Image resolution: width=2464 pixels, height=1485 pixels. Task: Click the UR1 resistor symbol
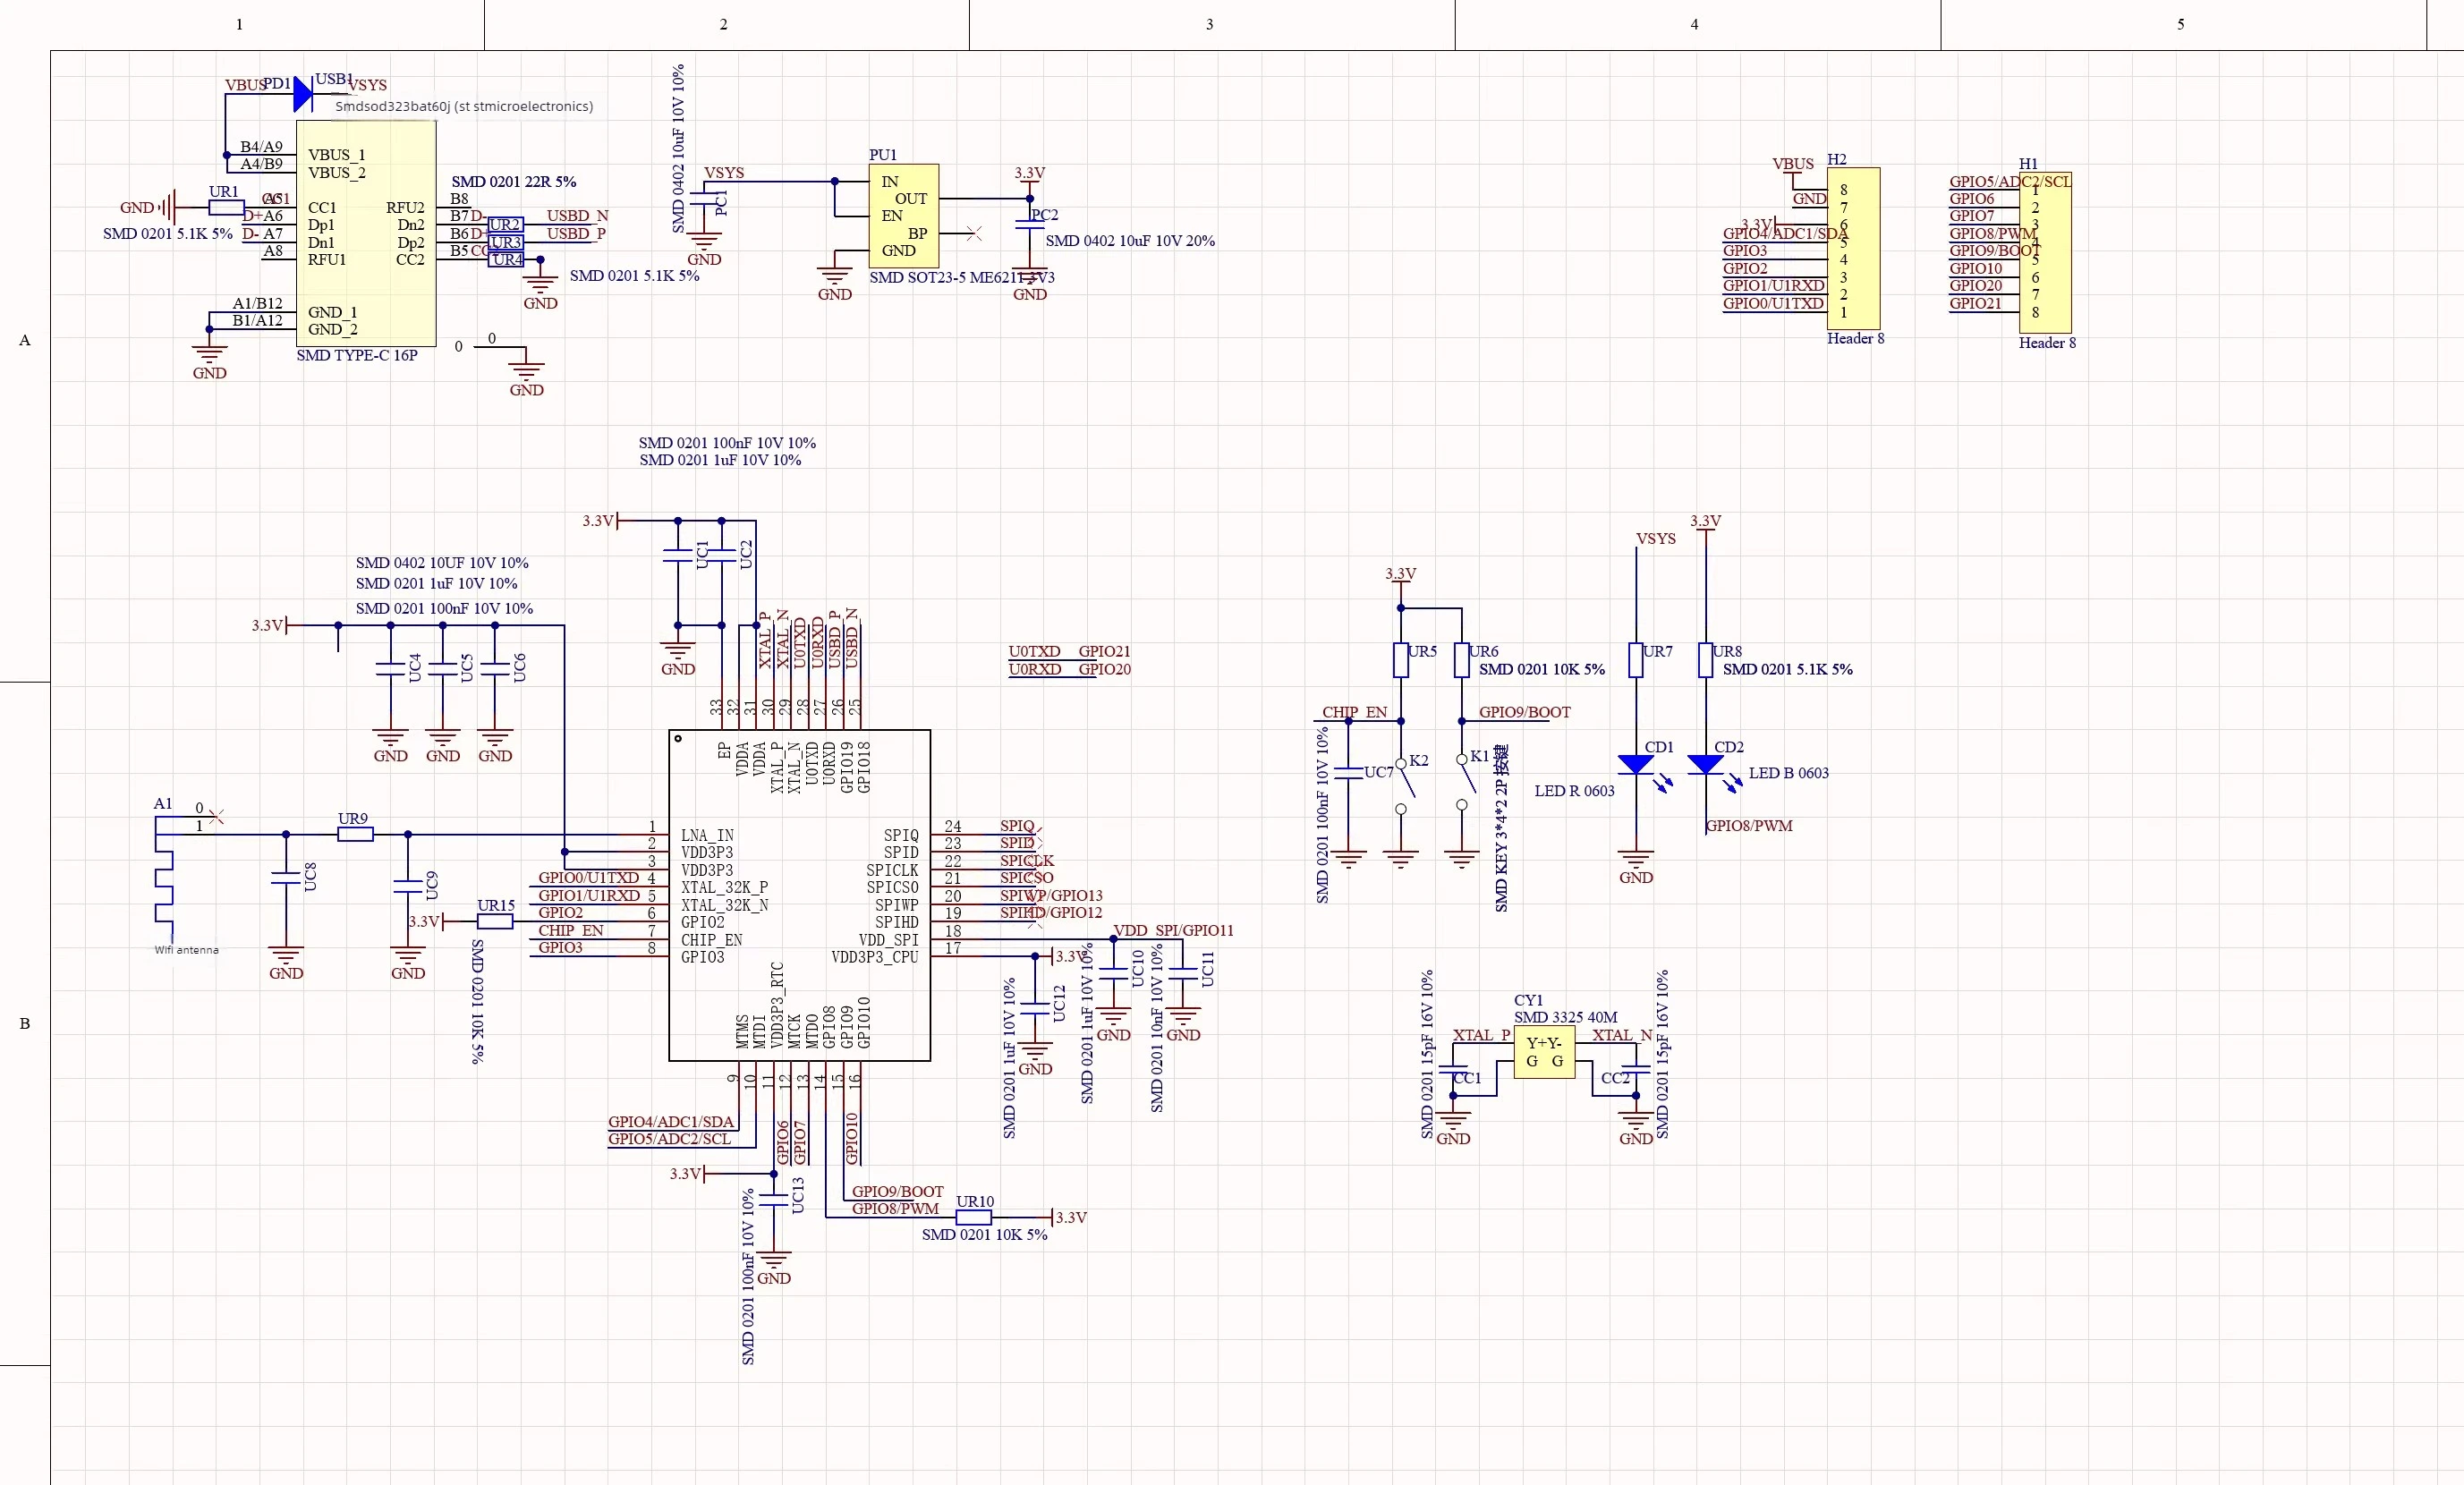point(226,208)
